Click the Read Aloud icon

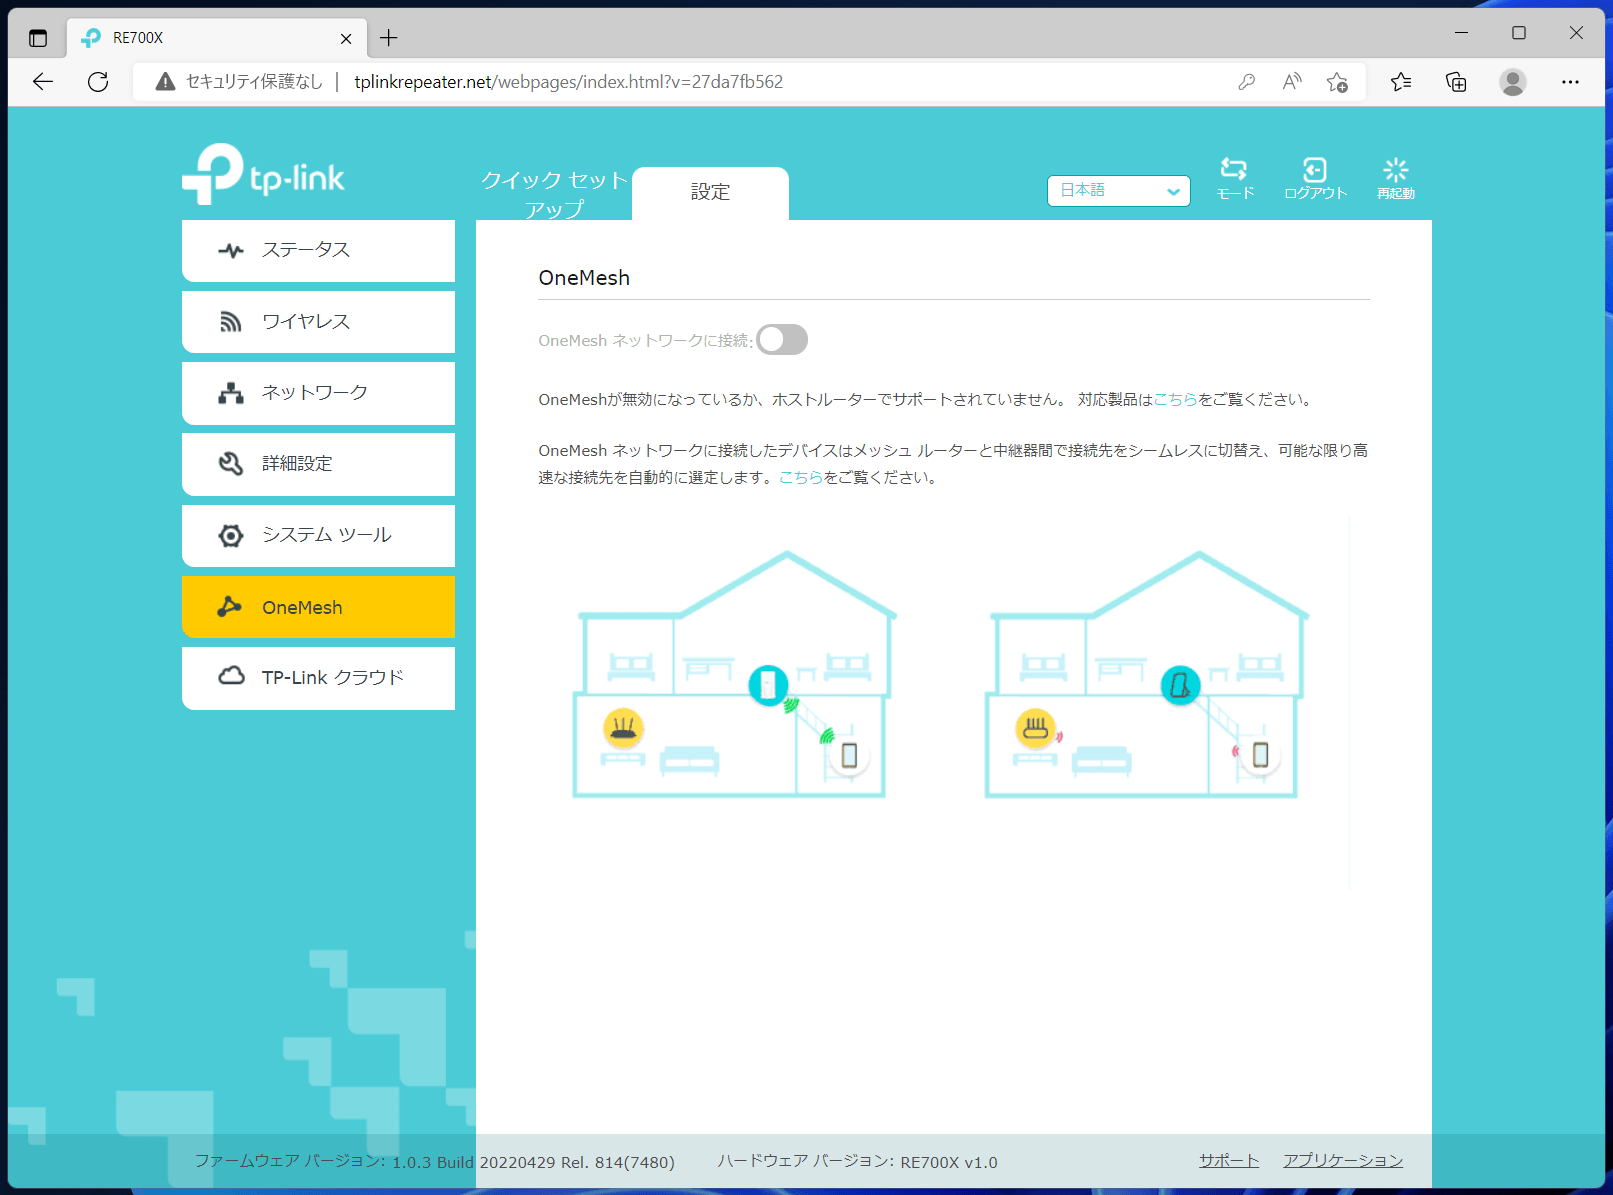click(1292, 82)
